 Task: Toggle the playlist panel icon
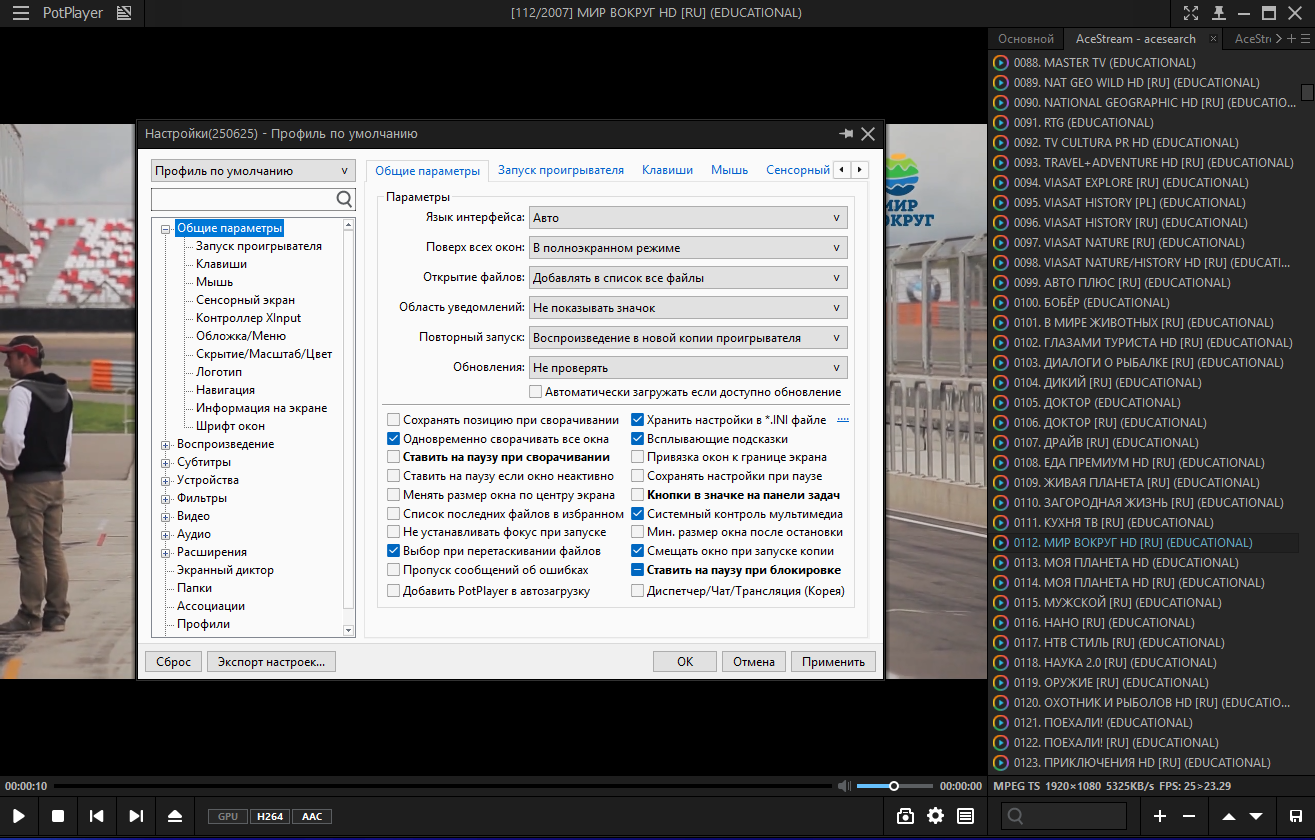965,816
